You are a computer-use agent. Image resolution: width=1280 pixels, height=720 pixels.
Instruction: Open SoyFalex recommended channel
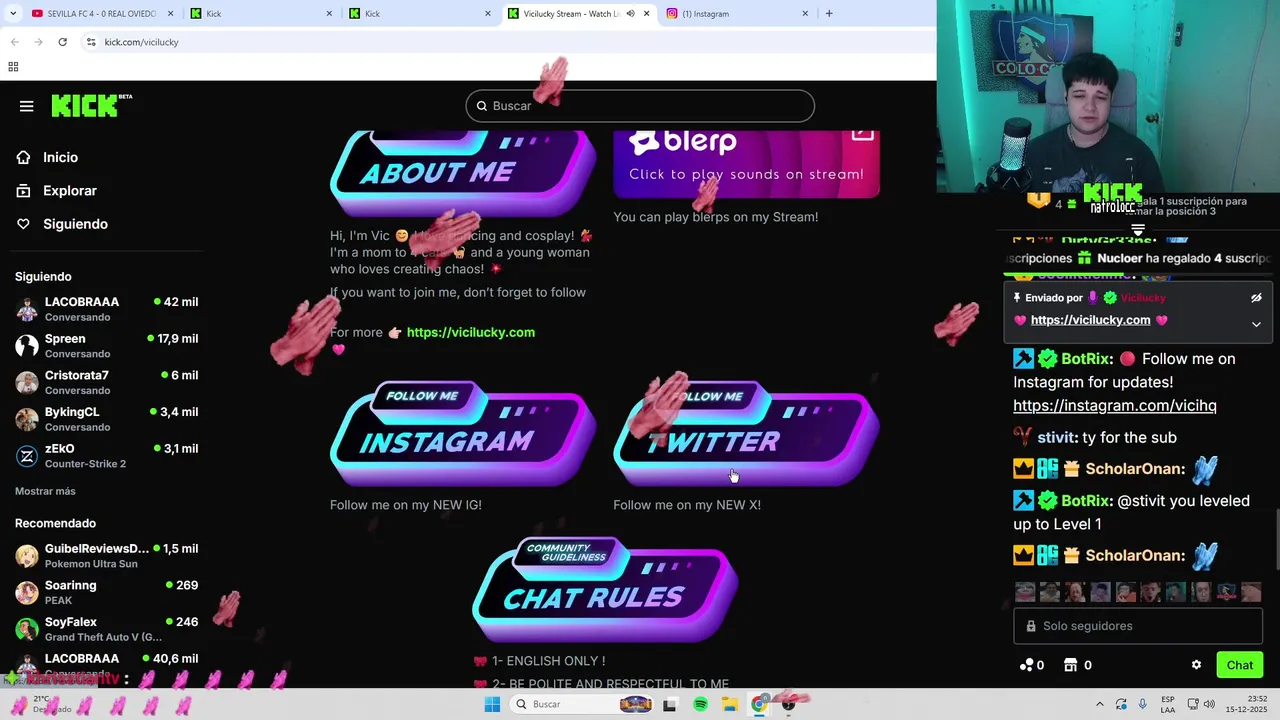click(x=106, y=629)
